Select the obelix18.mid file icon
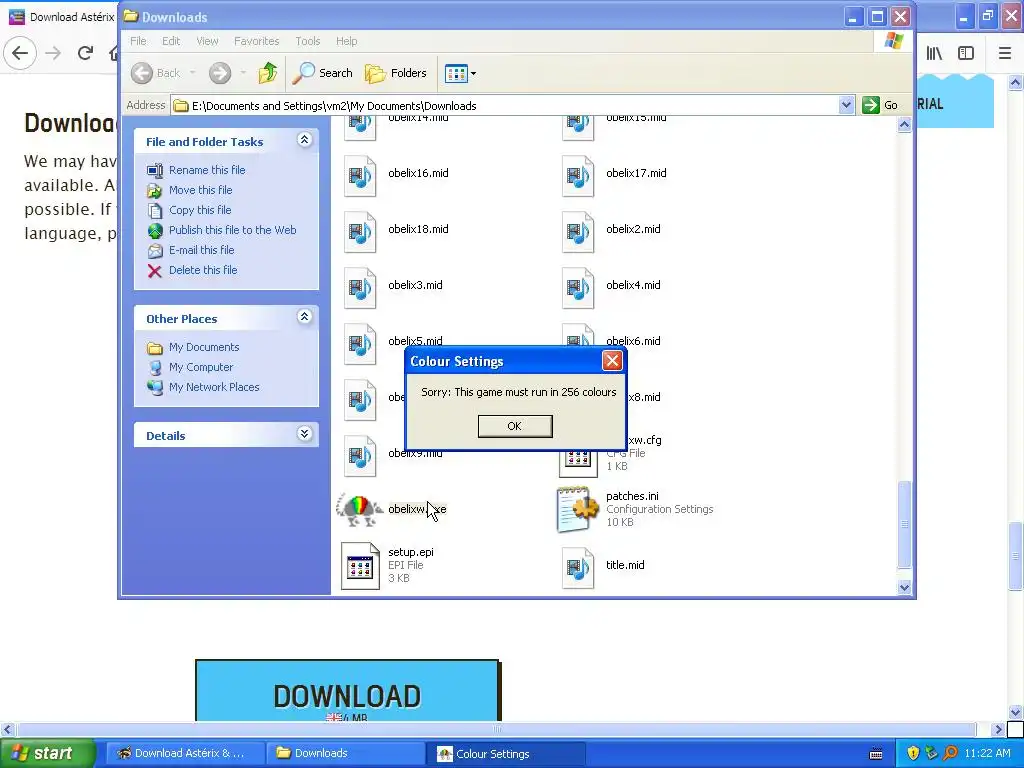 [360, 232]
